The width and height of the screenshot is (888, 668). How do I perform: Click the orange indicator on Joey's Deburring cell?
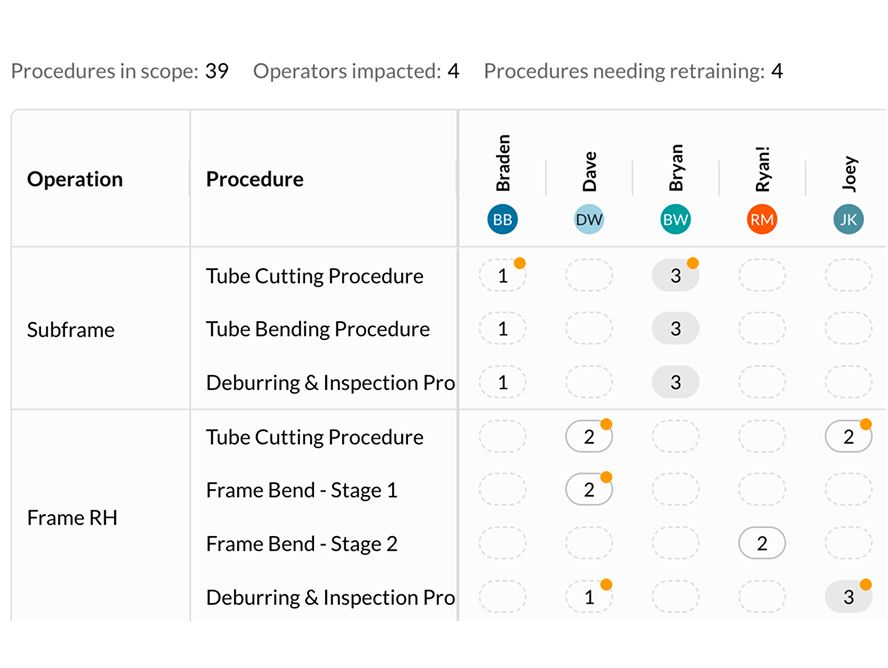pos(865,584)
